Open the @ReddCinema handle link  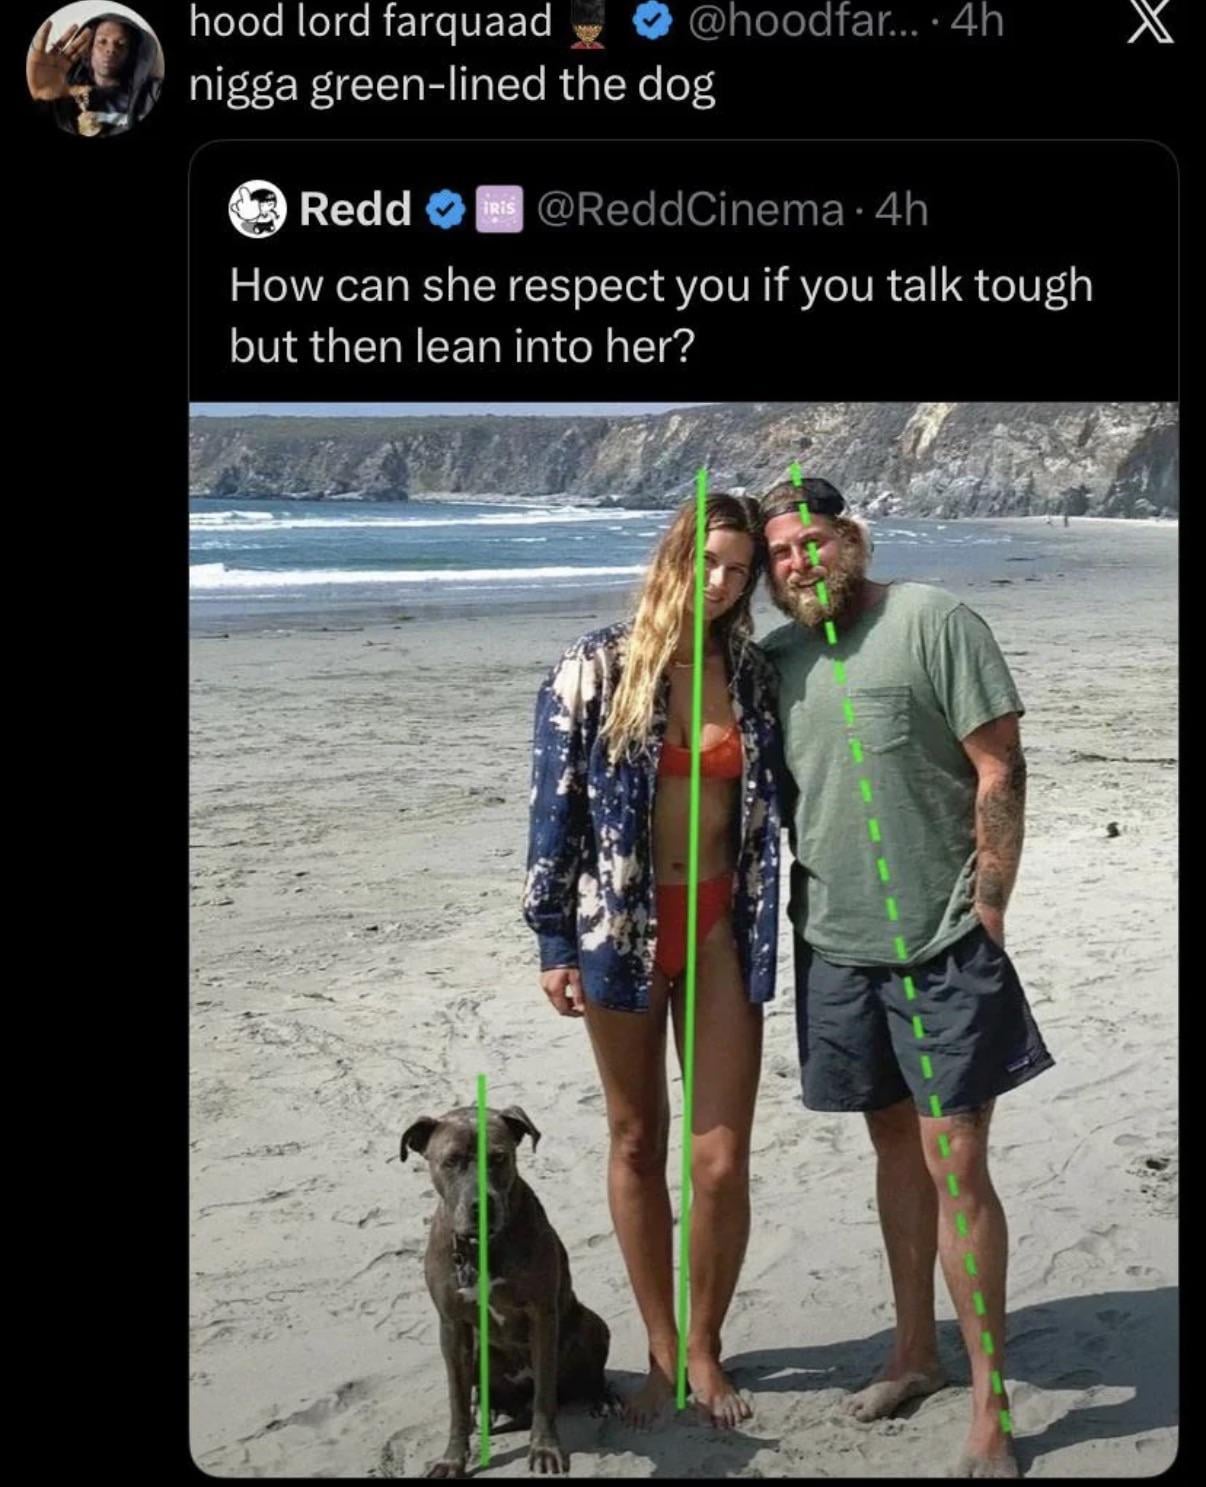(x=690, y=209)
